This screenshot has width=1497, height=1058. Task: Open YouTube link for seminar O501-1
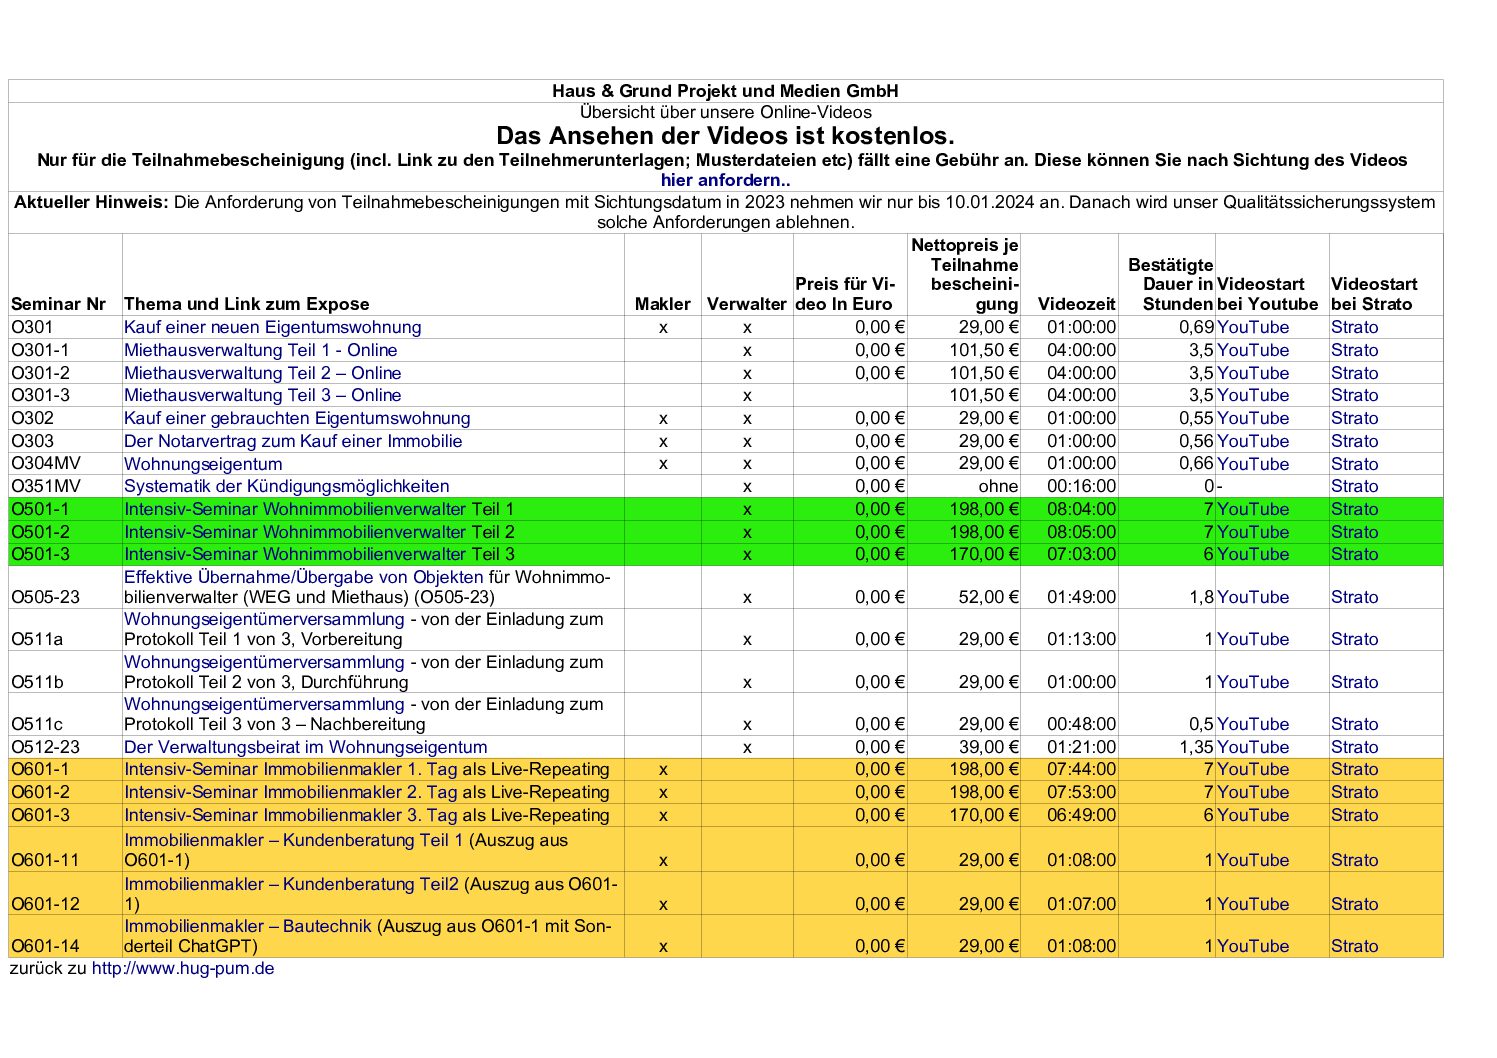(1253, 509)
